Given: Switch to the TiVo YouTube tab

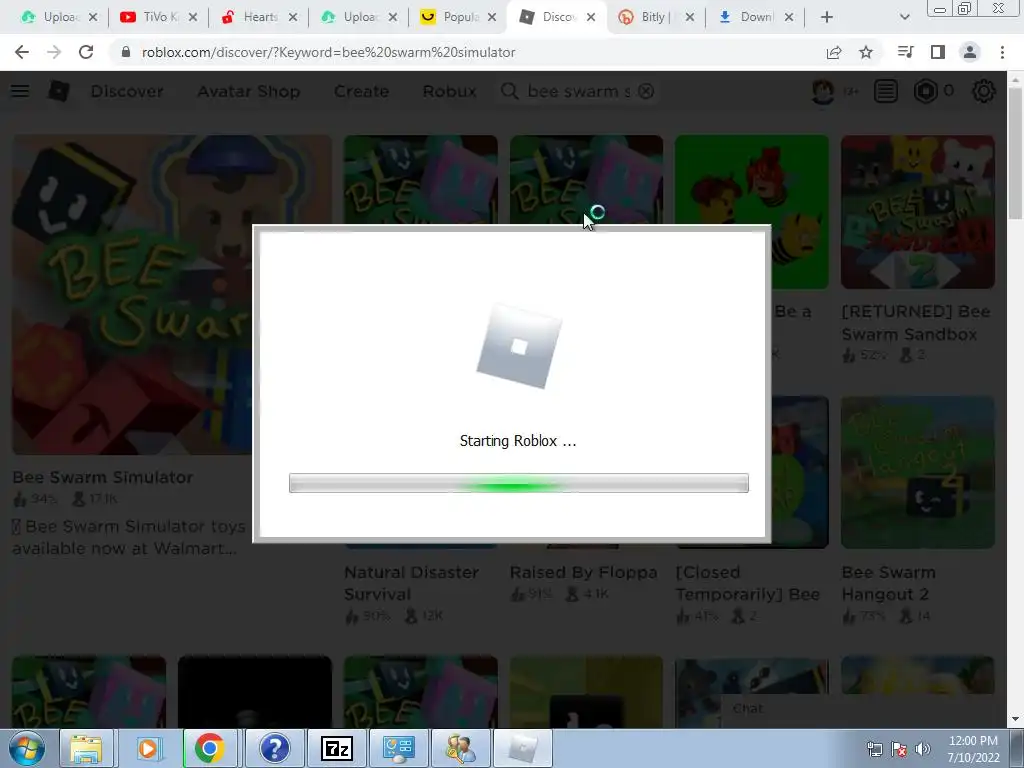Looking at the screenshot, I should [159, 17].
